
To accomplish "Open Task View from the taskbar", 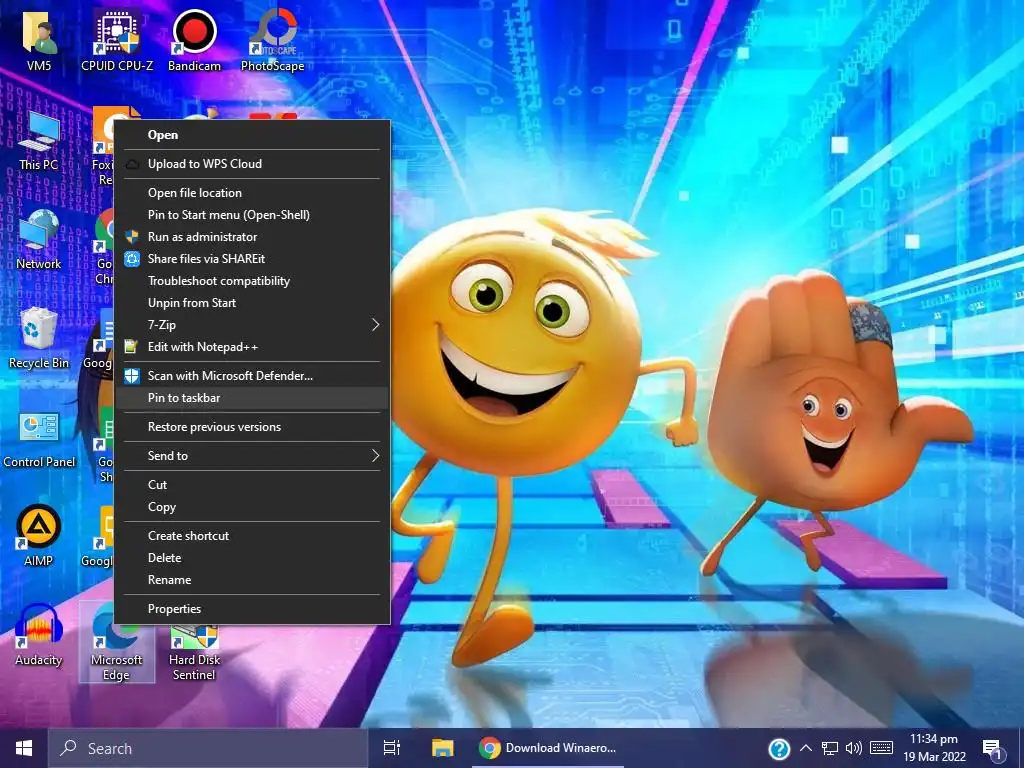I will [392, 748].
